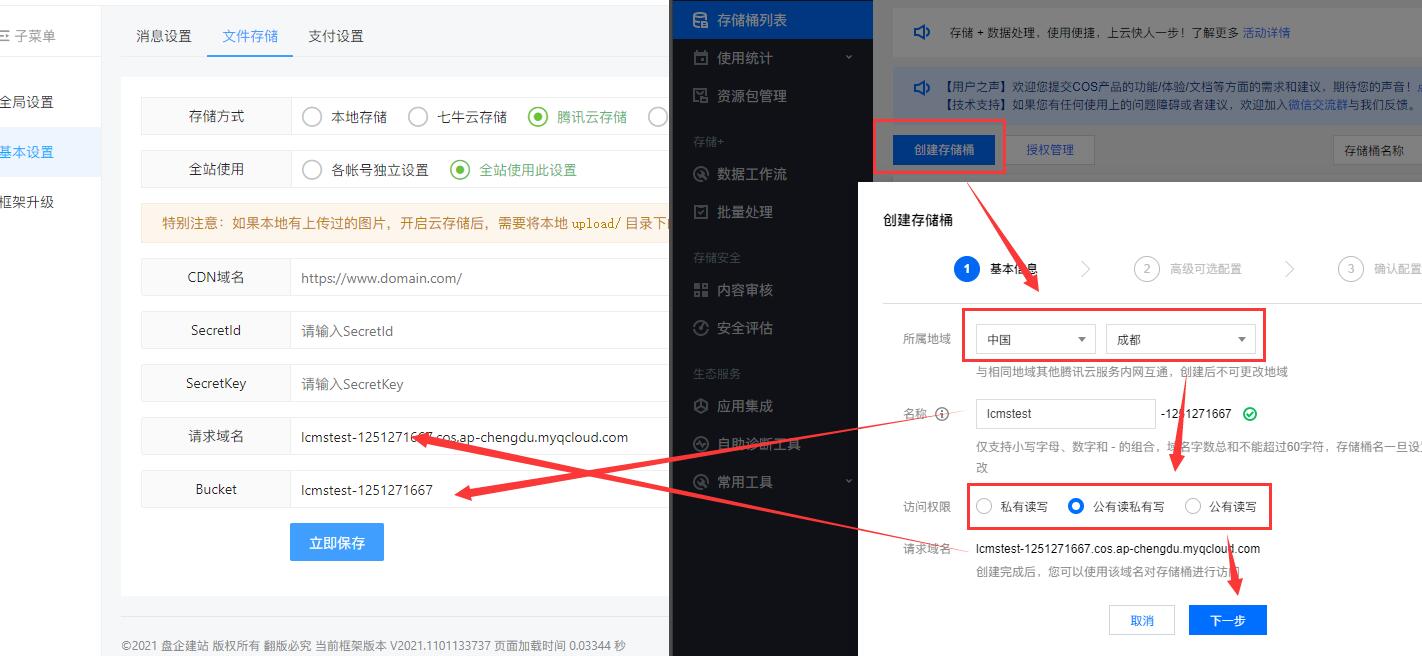Switch to 消息设置 tab

coord(164,36)
